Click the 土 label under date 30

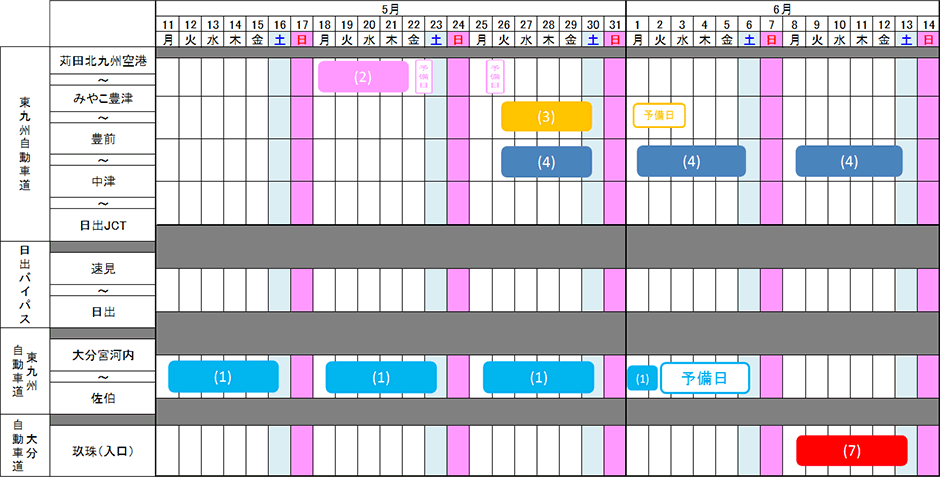593,40
